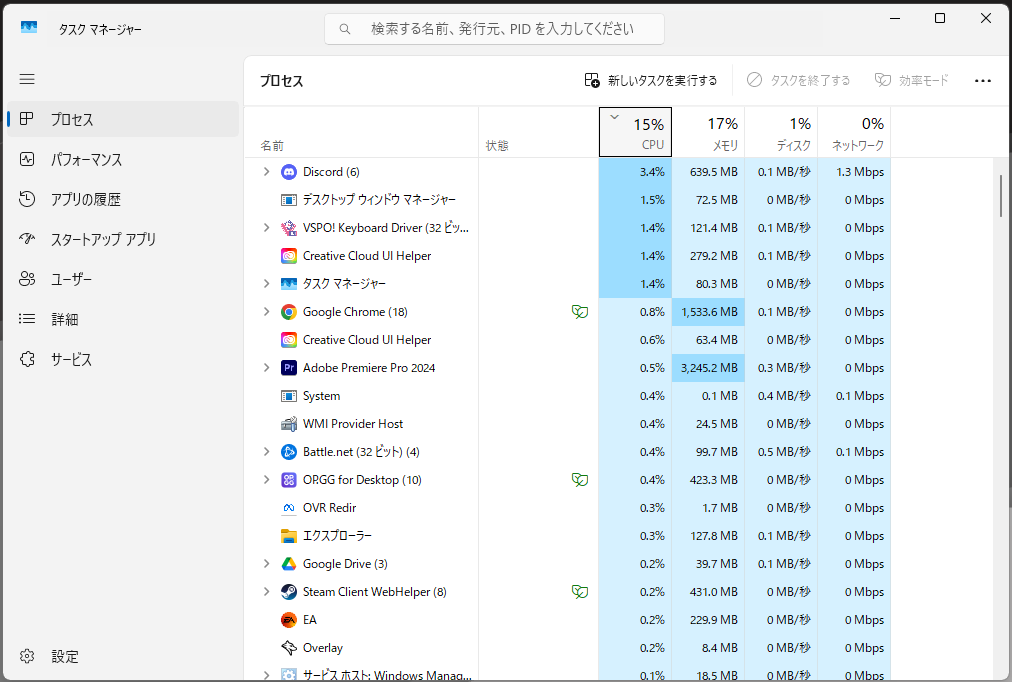Screen dimensions: 1012x682
Task: Click the Adobe Premiere Pro 2024 icon
Action: pos(289,368)
